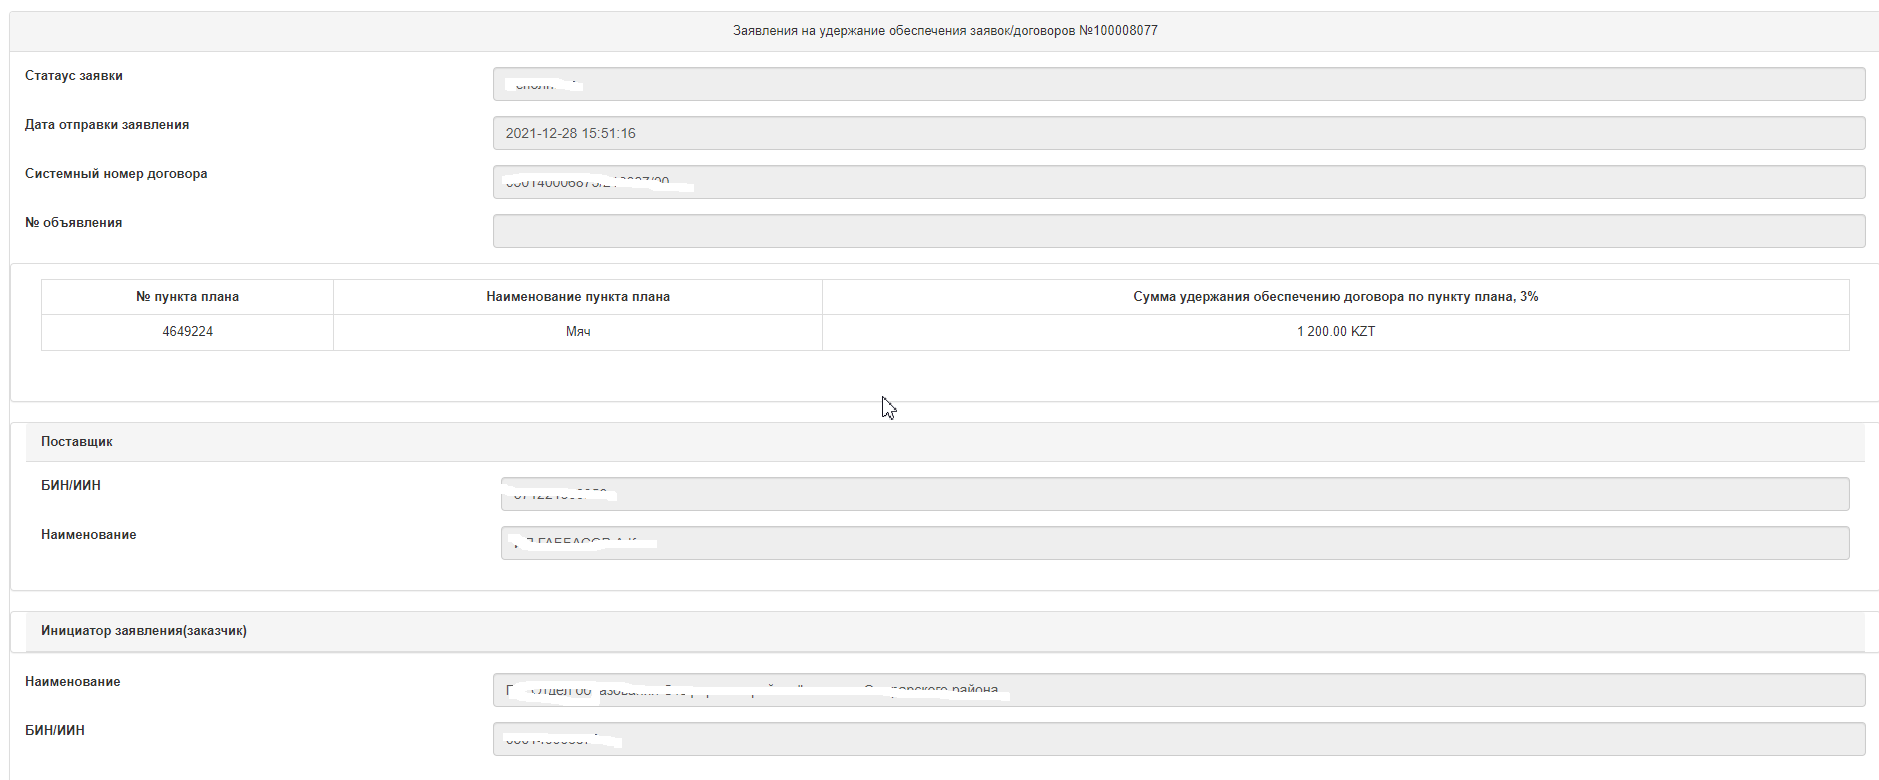Focus the empty № объявления field
The height and width of the screenshot is (780, 1879).
click(x=1178, y=231)
